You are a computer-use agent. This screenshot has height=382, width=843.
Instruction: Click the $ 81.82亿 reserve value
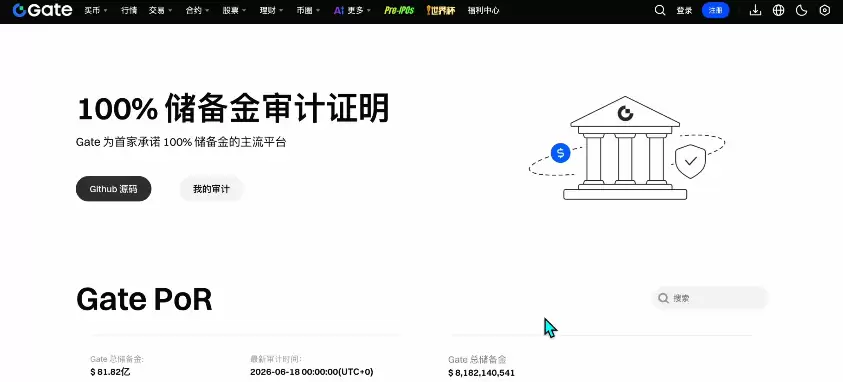[x=111, y=372]
